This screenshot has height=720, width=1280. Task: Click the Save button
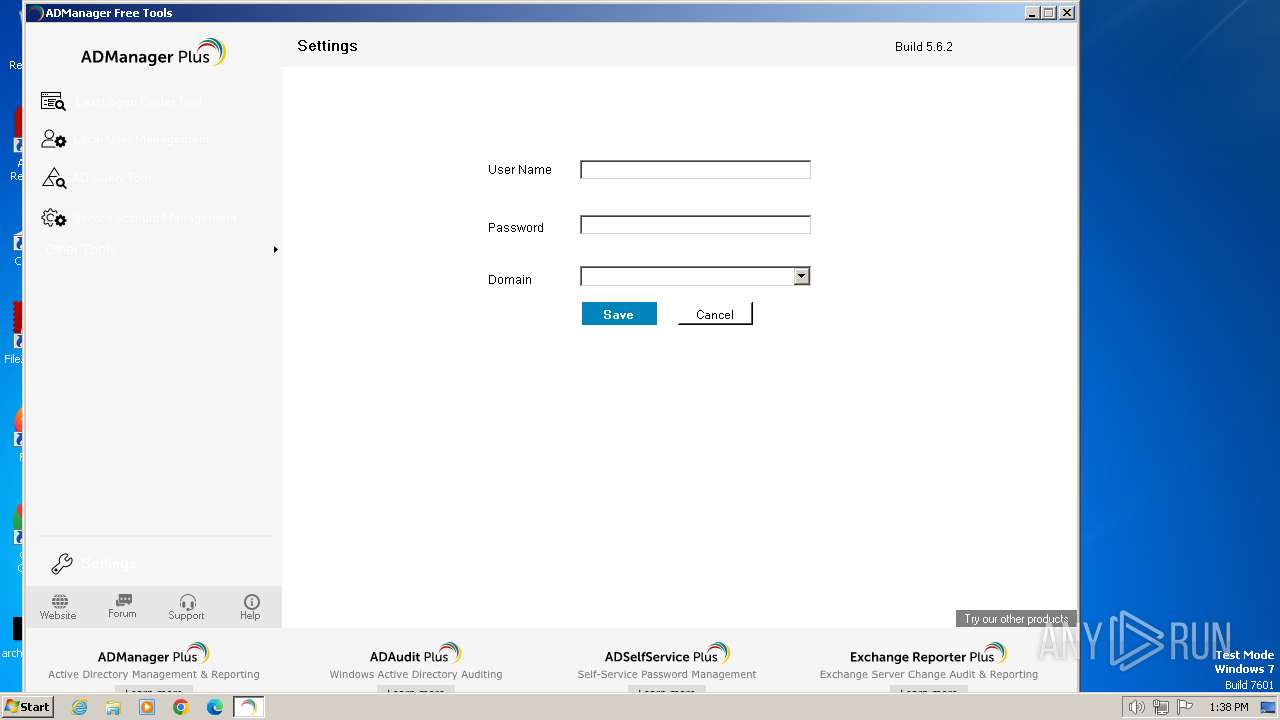coord(619,314)
